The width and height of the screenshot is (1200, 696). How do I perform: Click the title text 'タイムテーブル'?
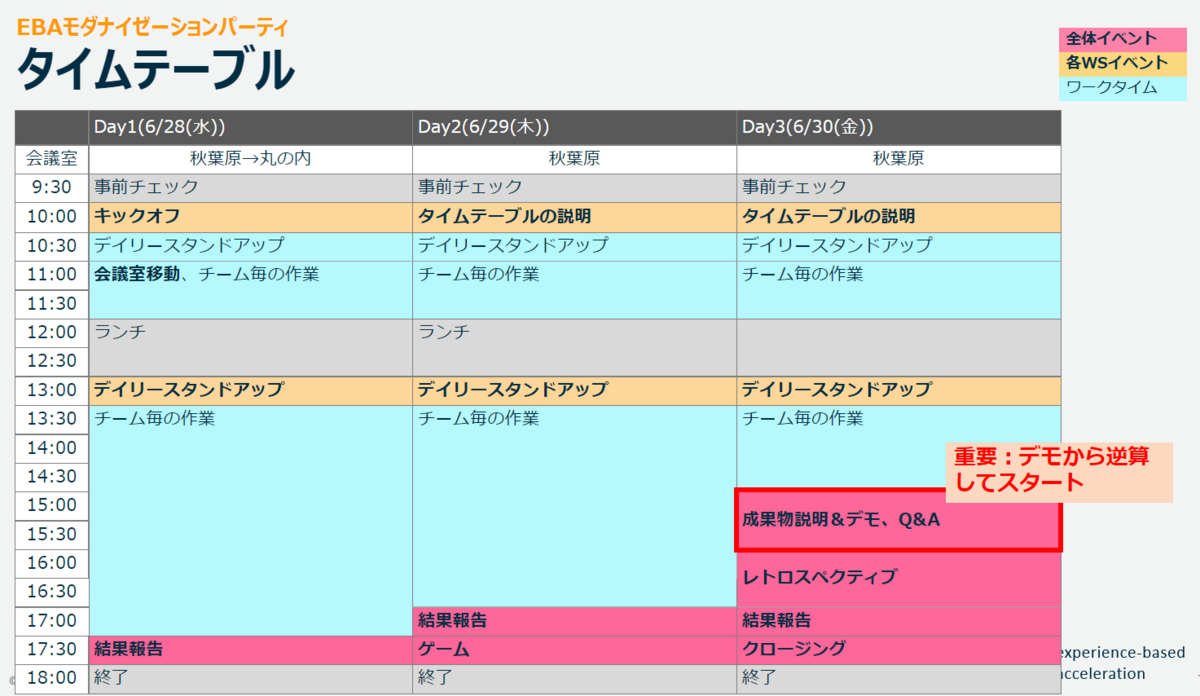point(155,71)
